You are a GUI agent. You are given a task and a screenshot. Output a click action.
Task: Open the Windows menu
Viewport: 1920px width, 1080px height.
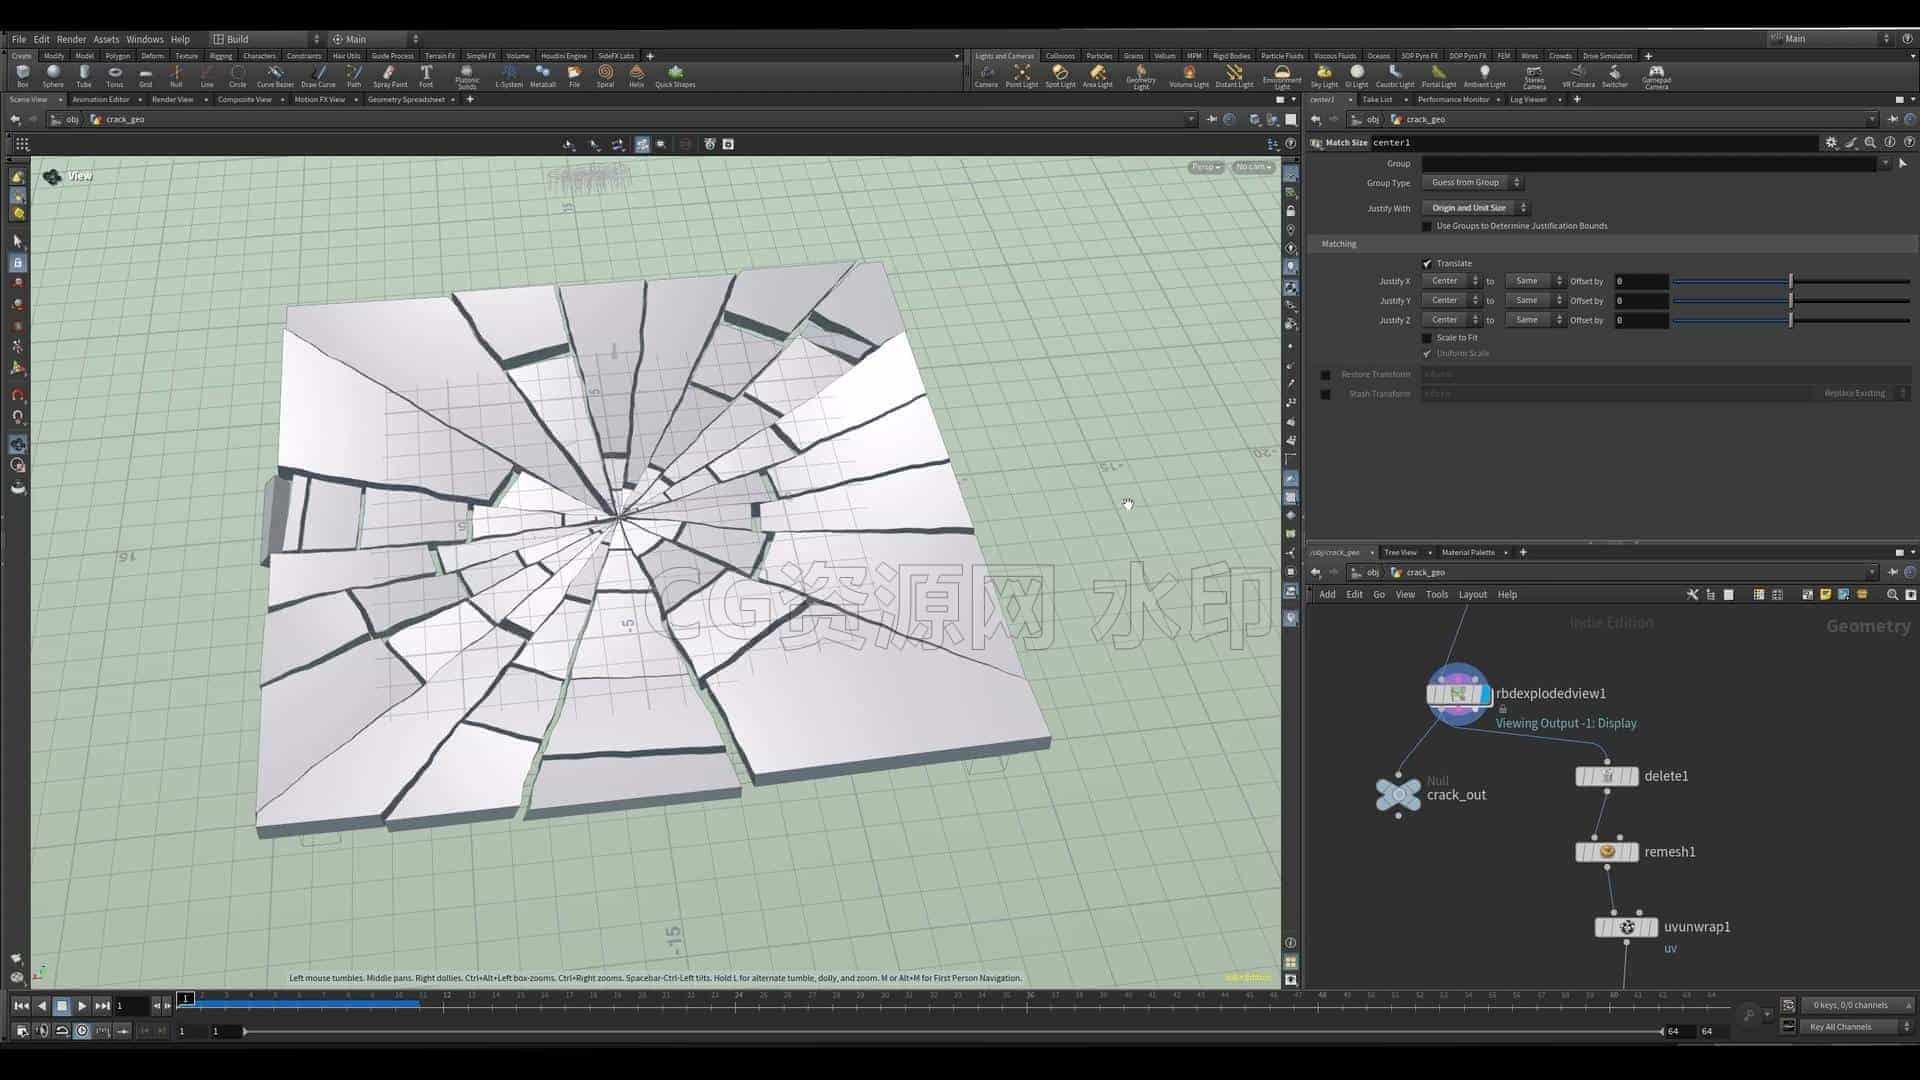pyautogui.click(x=144, y=39)
